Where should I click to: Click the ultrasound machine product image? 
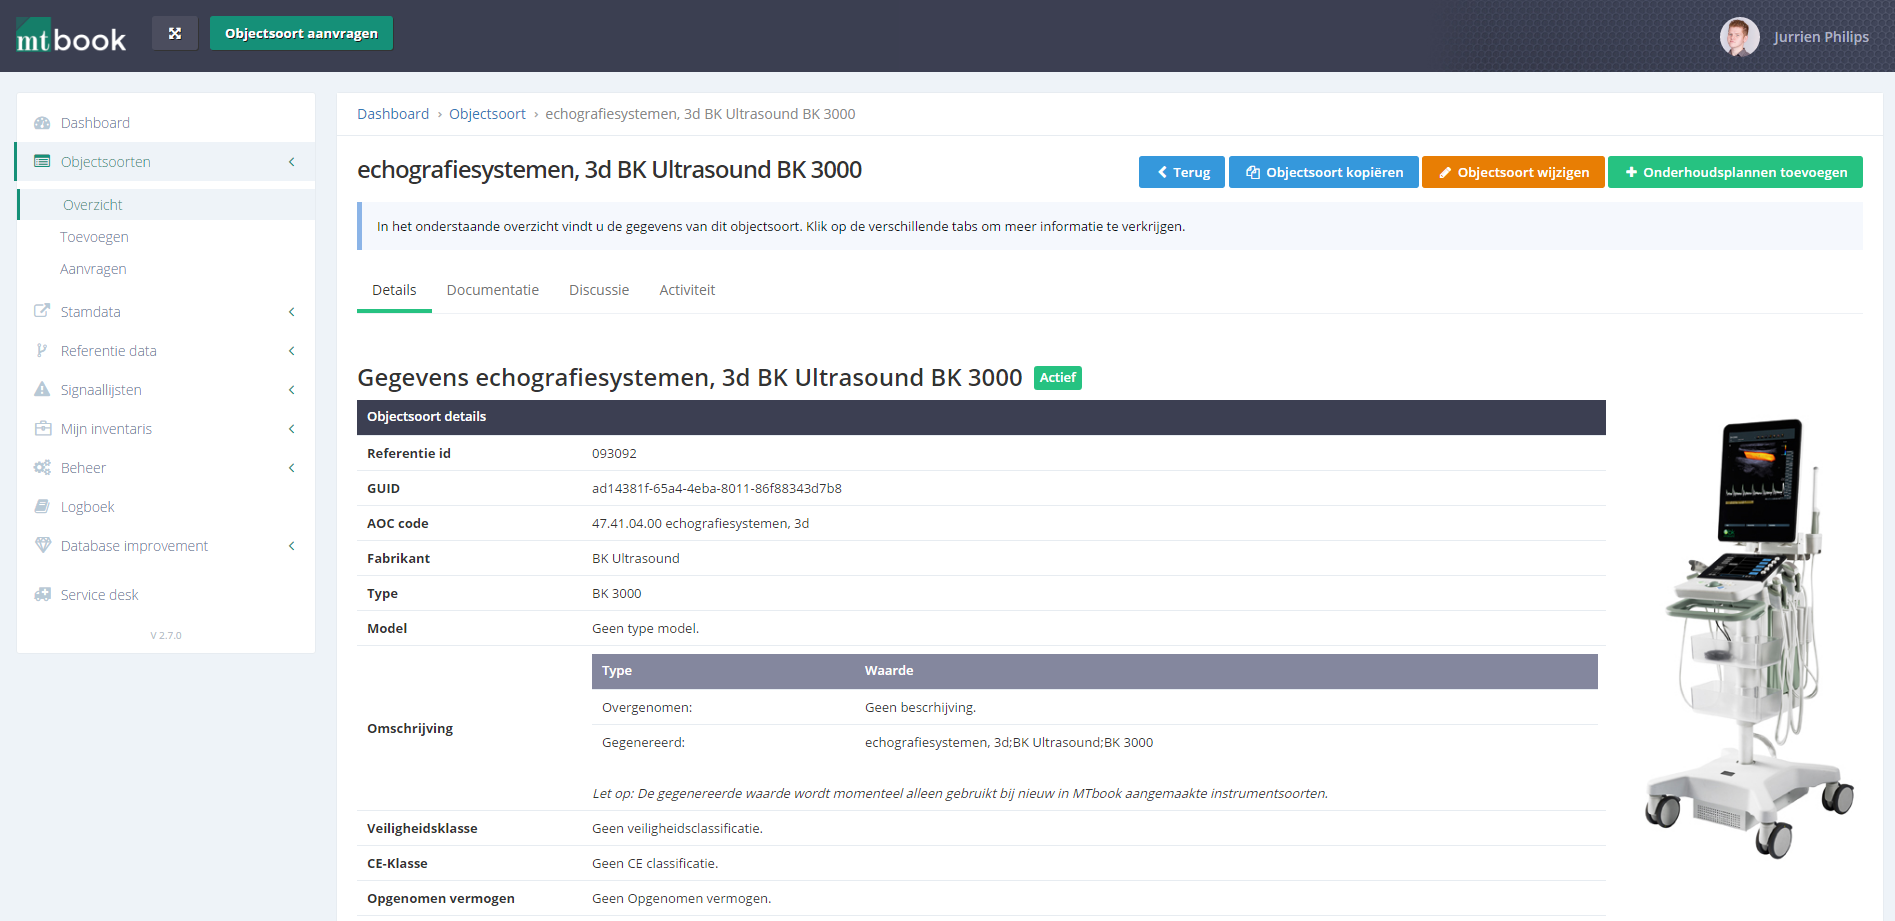pyautogui.click(x=1750, y=638)
